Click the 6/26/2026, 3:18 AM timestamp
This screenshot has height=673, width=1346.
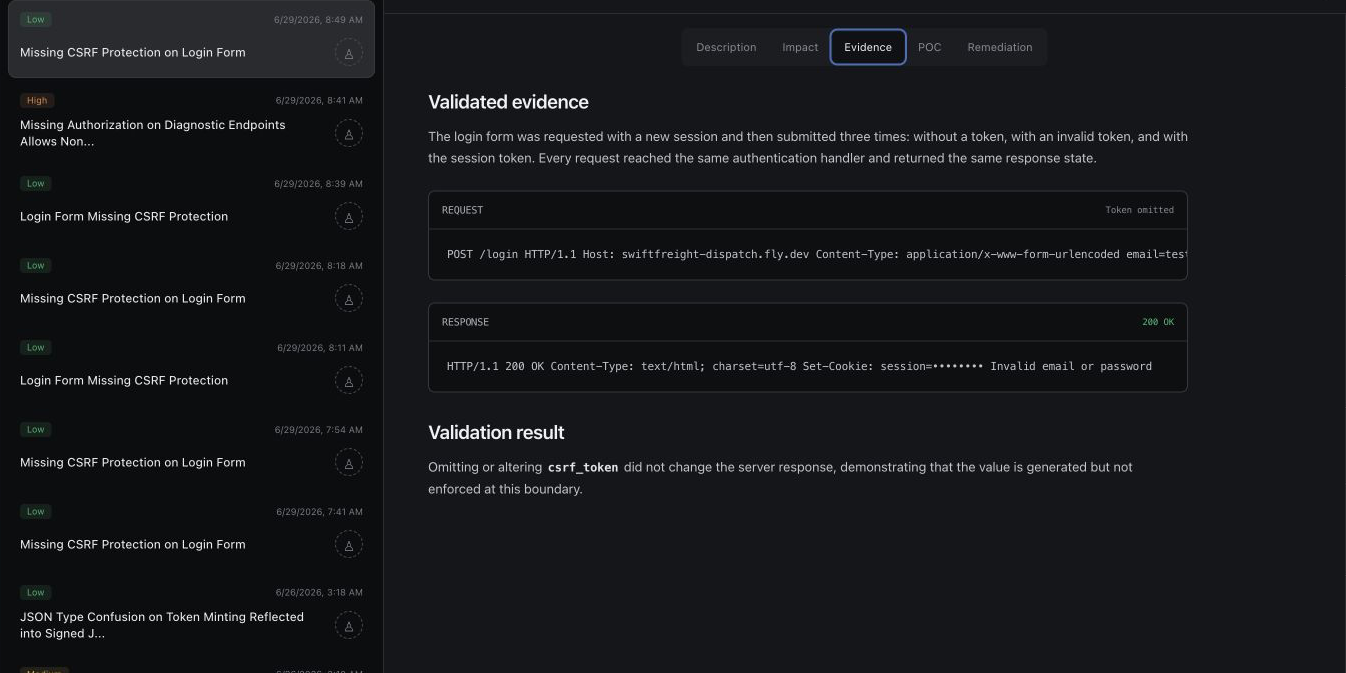click(319, 594)
